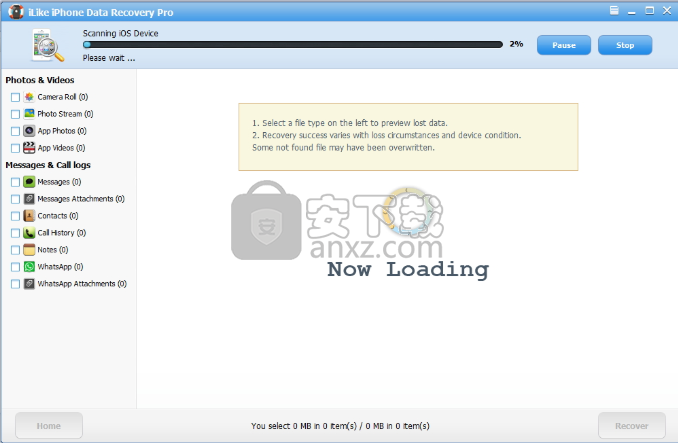Screen dimensions: 678x443
Task: Open the App Videos (0) entry
Action: [61, 148]
